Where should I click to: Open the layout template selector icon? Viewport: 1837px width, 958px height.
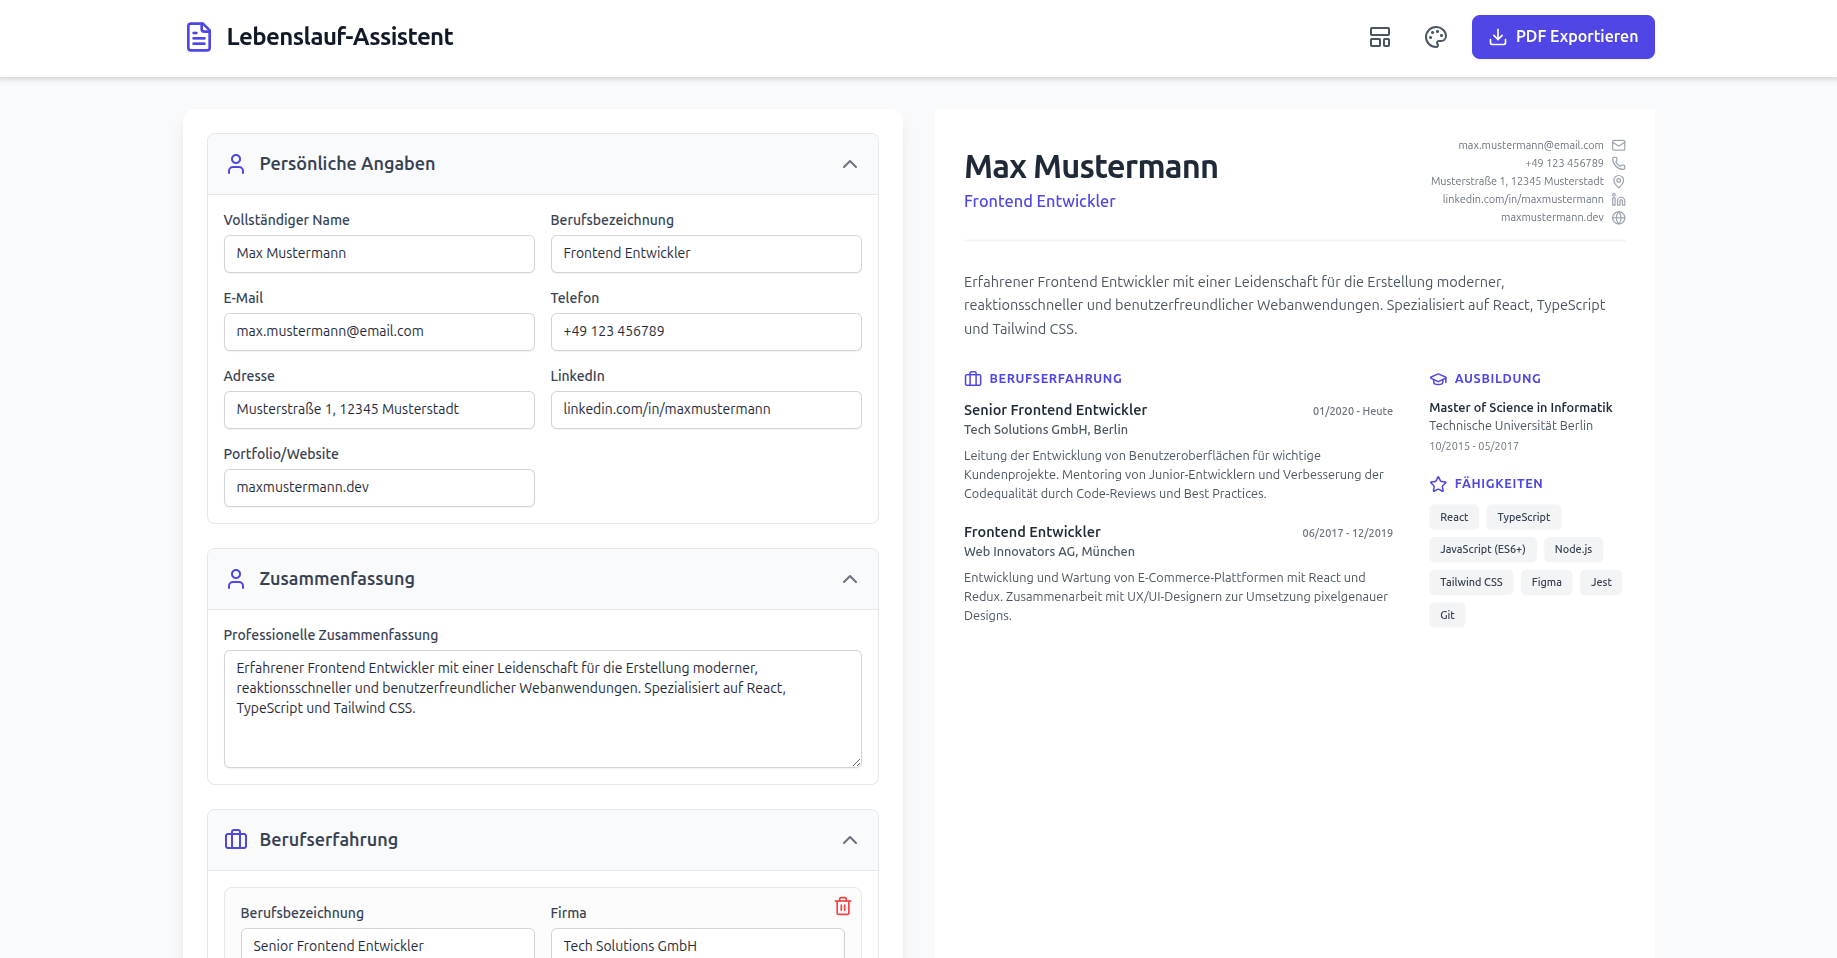(1380, 37)
